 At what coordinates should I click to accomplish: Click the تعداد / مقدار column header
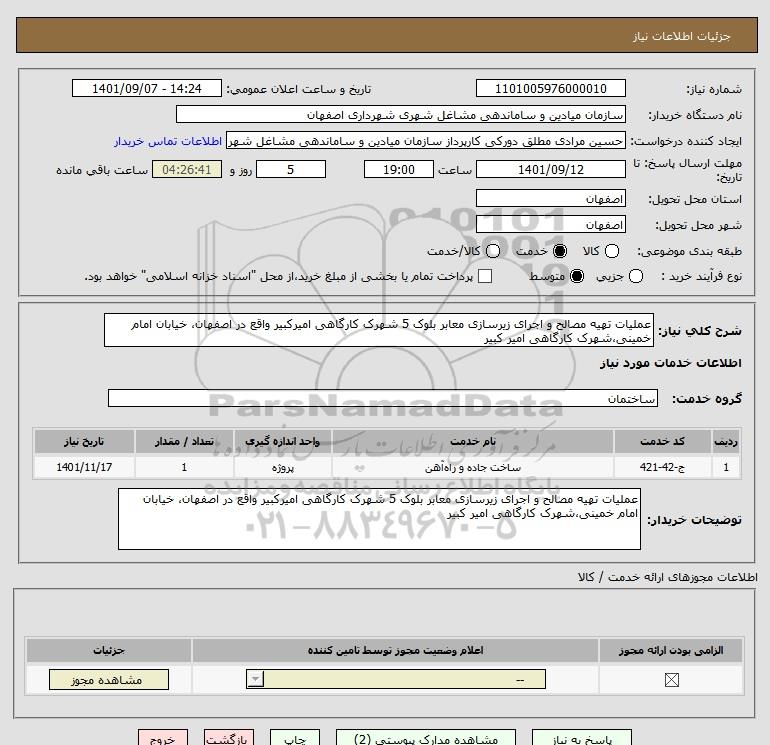[184, 441]
